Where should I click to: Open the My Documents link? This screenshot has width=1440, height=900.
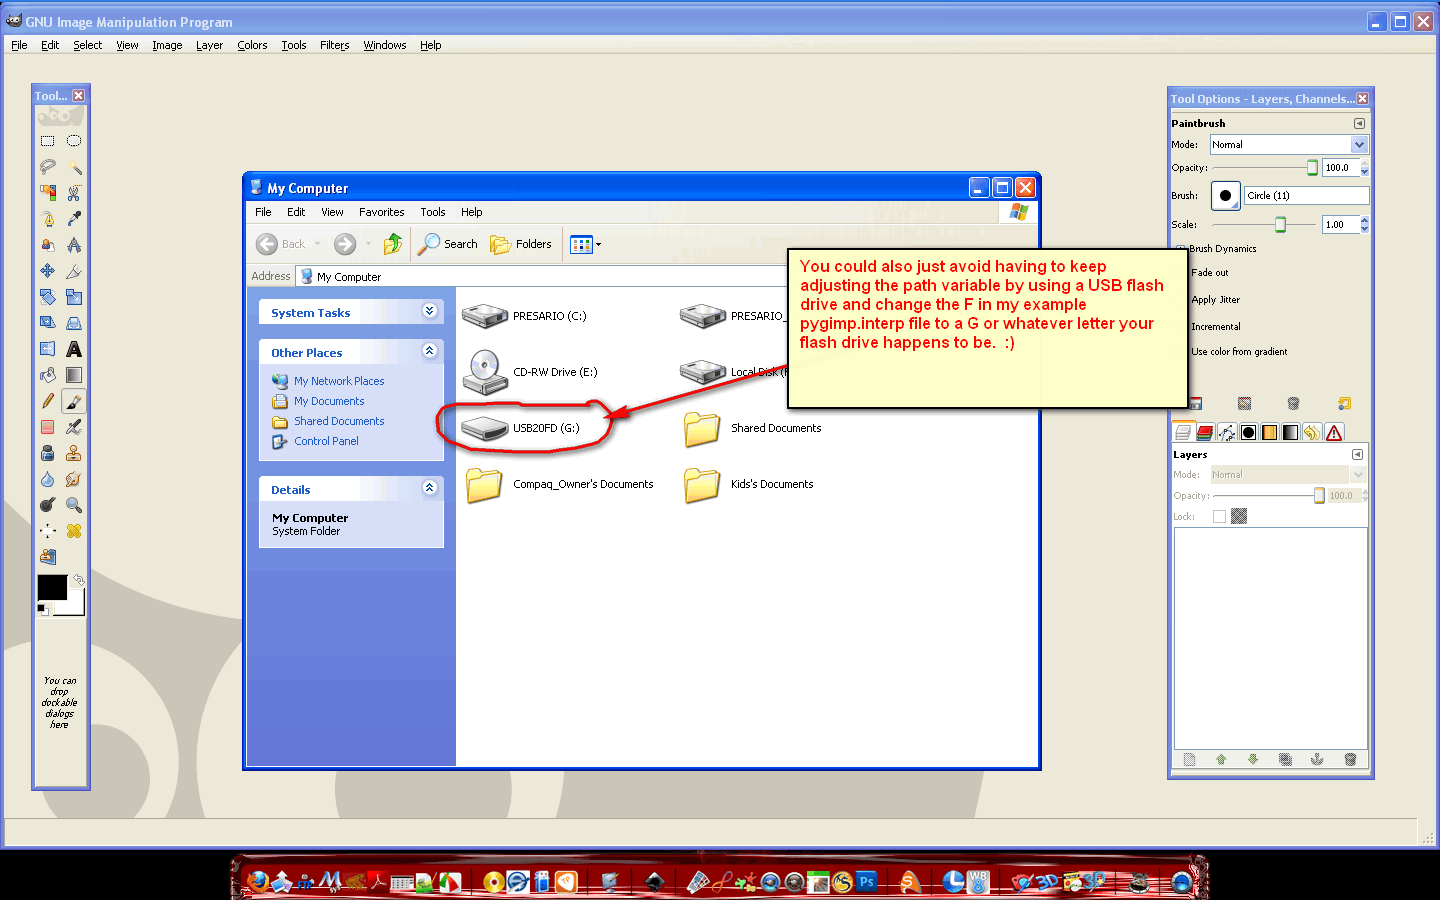[x=318, y=401]
